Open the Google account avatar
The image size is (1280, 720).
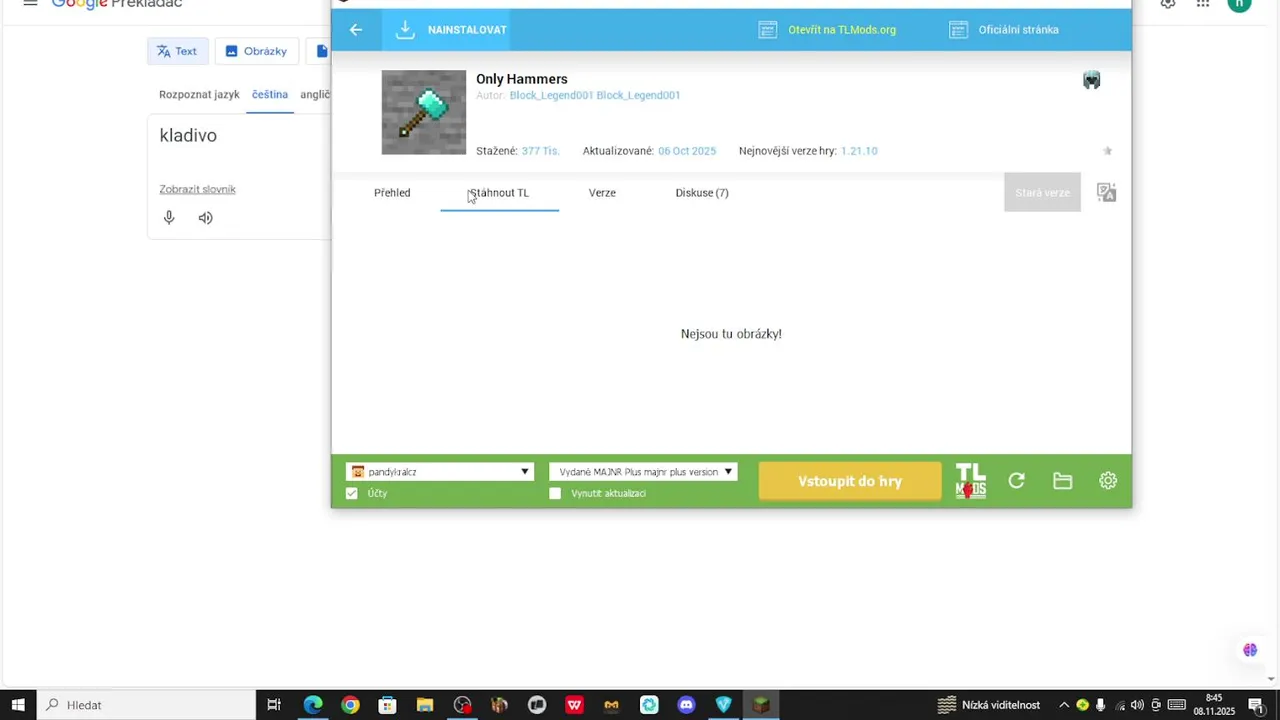1240,3
